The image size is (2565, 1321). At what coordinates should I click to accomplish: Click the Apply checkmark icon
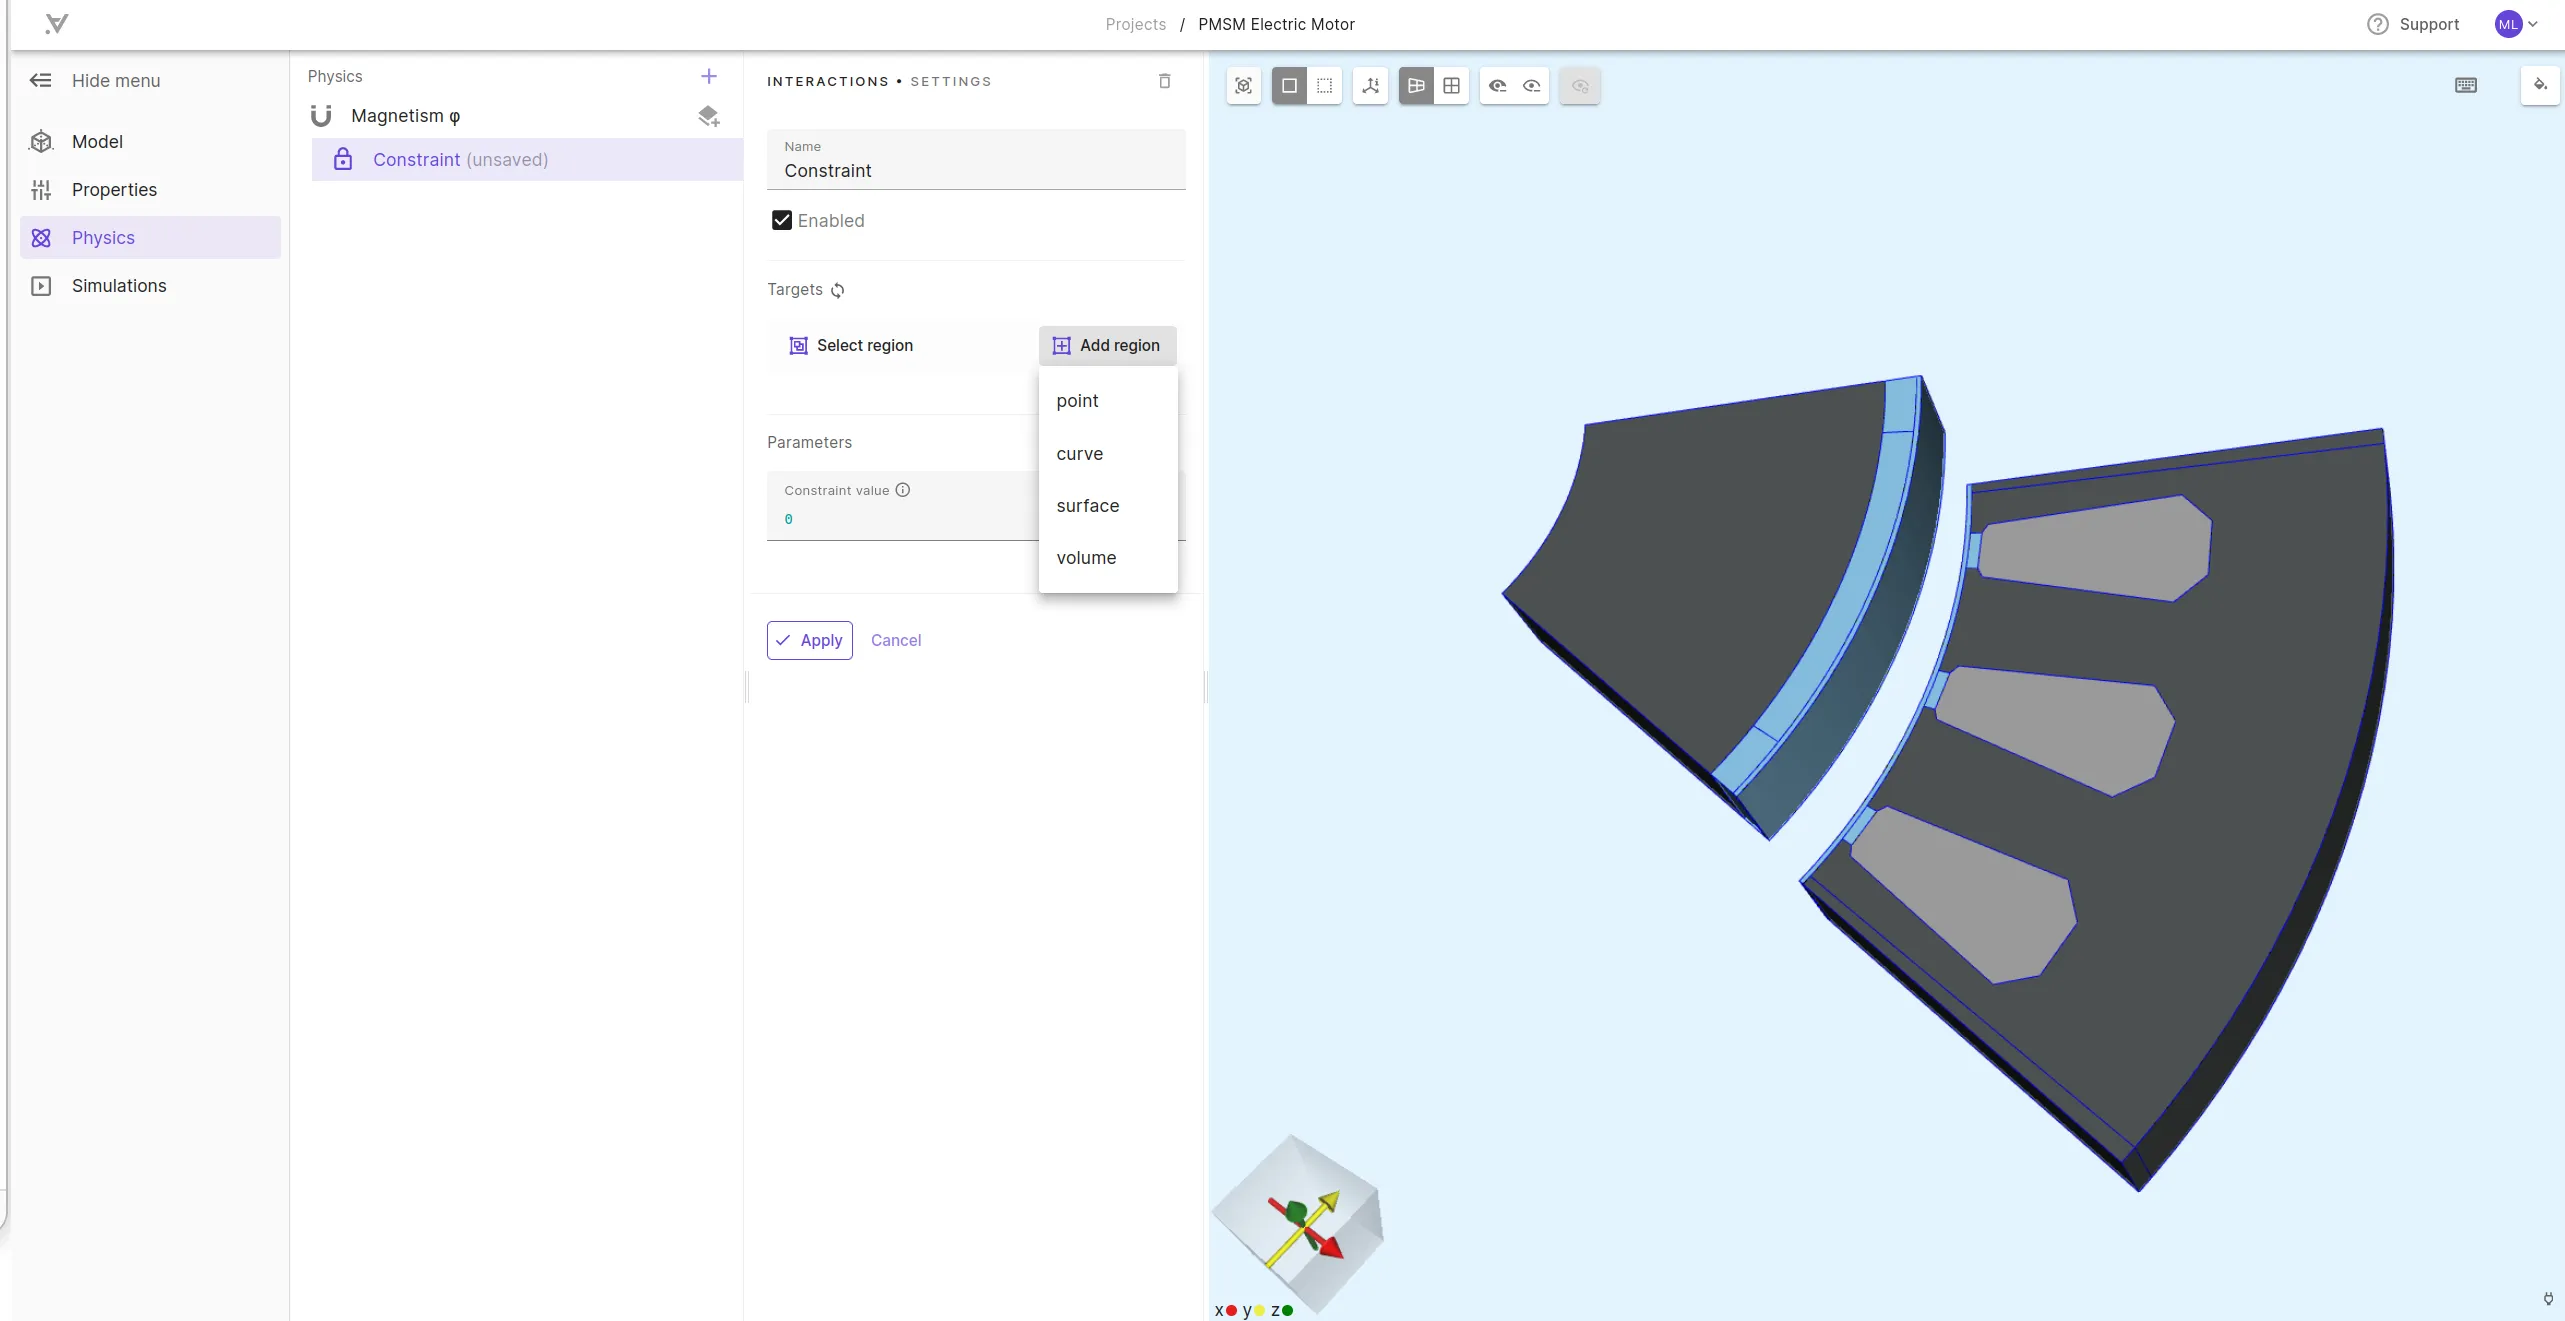(x=783, y=640)
